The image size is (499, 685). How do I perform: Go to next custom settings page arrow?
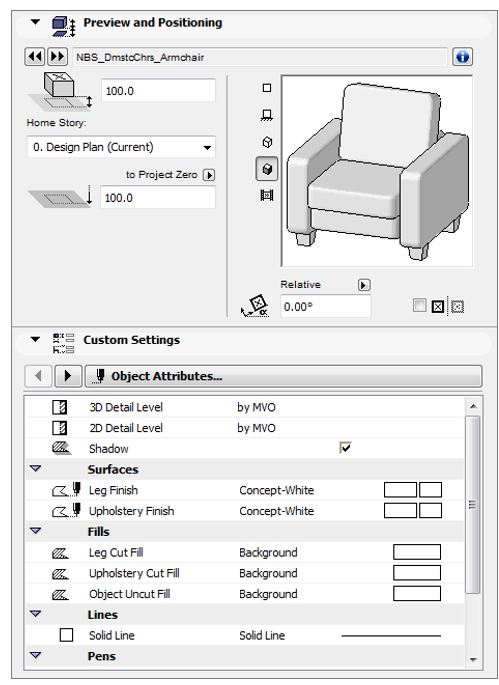point(68,376)
